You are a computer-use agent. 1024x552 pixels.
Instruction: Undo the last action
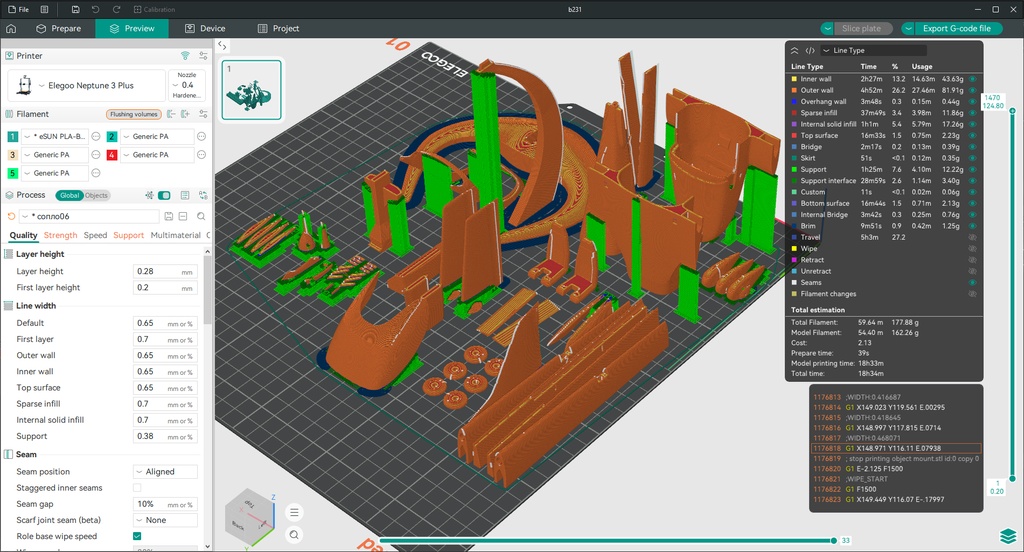click(x=95, y=9)
